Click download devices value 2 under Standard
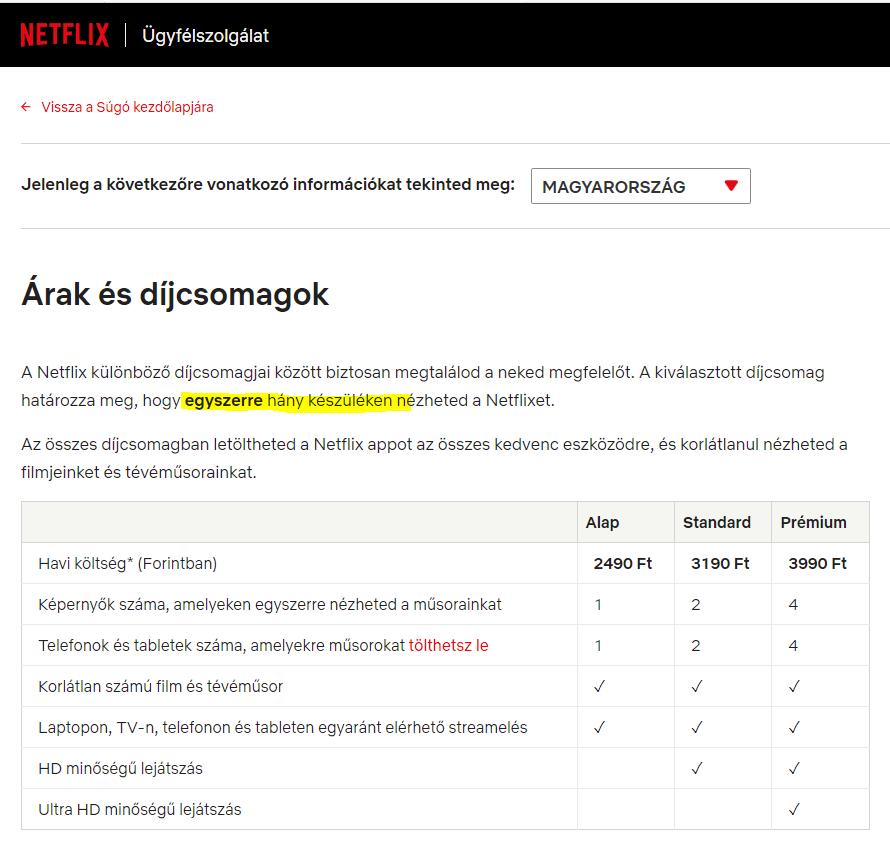The width and height of the screenshot is (890, 843). click(x=695, y=645)
